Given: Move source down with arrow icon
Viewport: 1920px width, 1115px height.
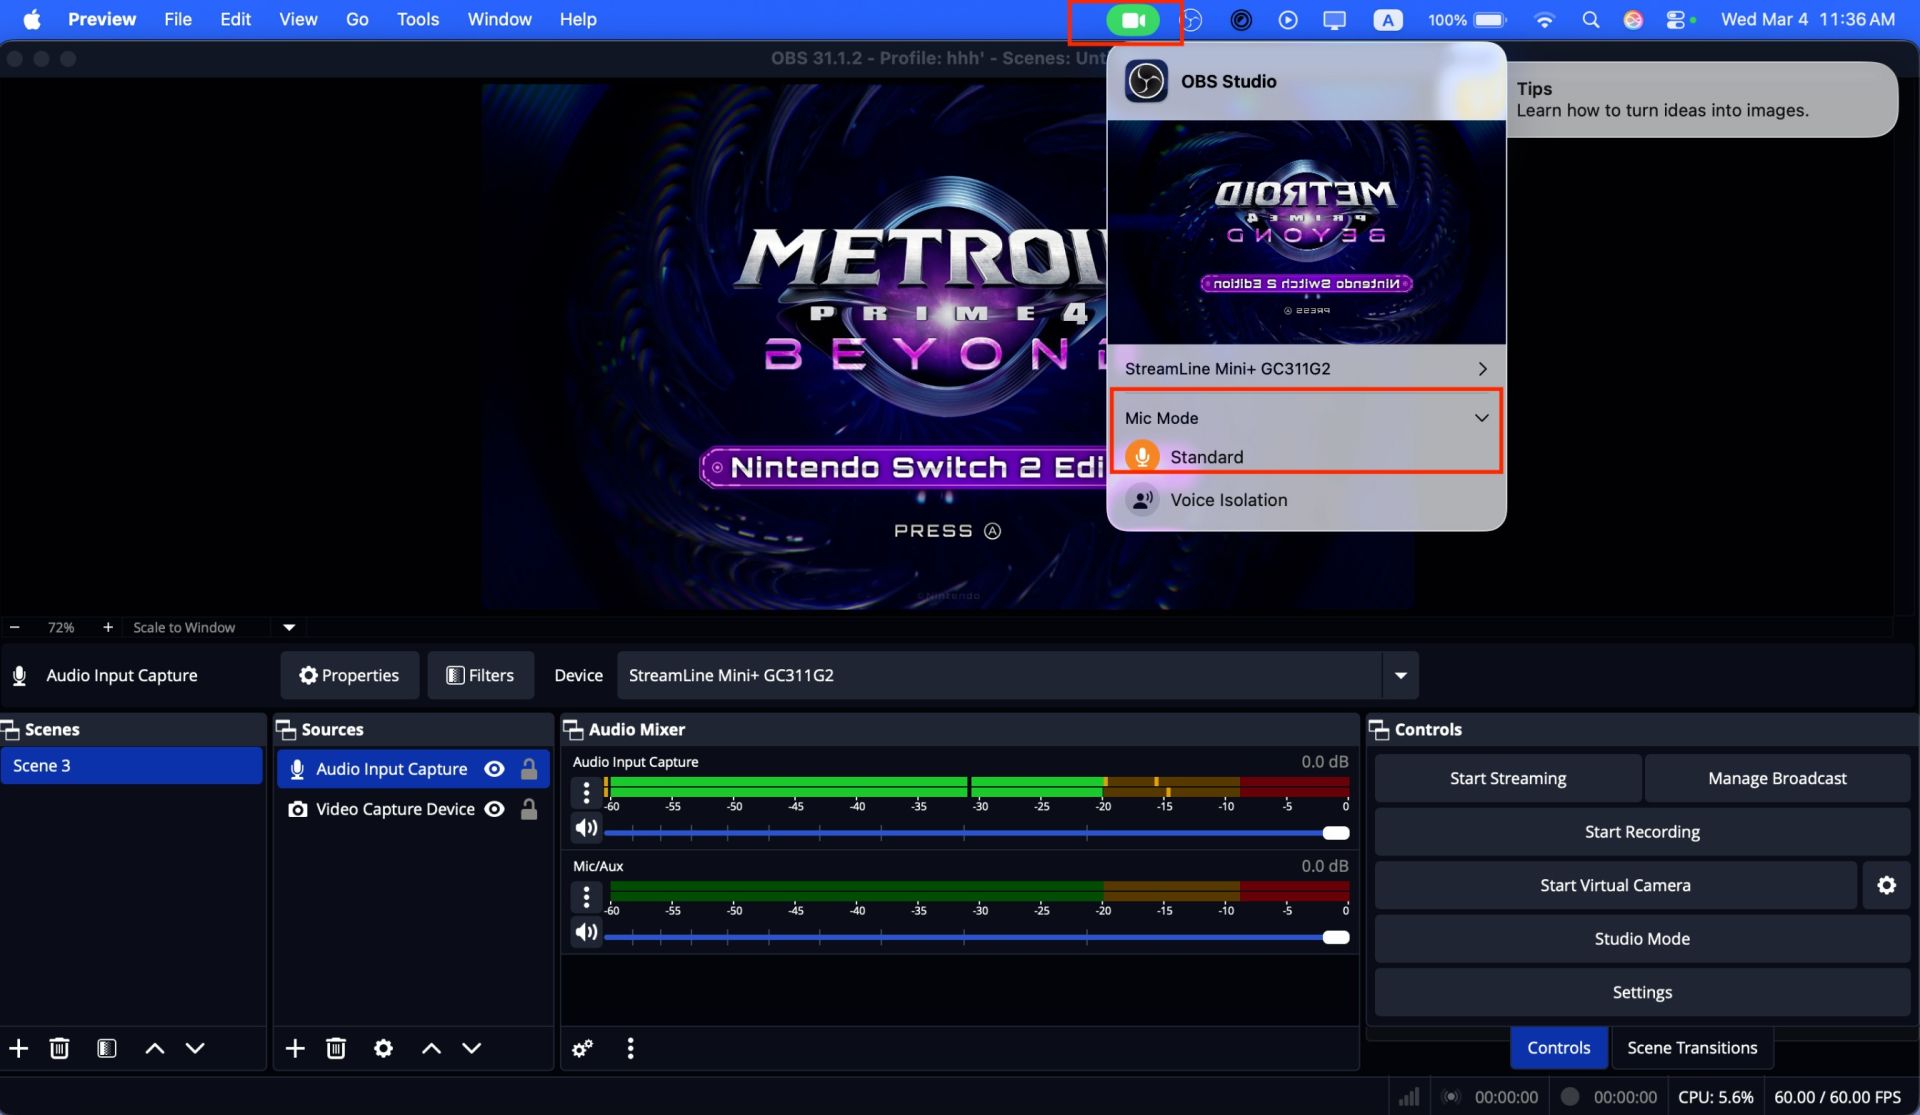Looking at the screenshot, I should tap(471, 1048).
